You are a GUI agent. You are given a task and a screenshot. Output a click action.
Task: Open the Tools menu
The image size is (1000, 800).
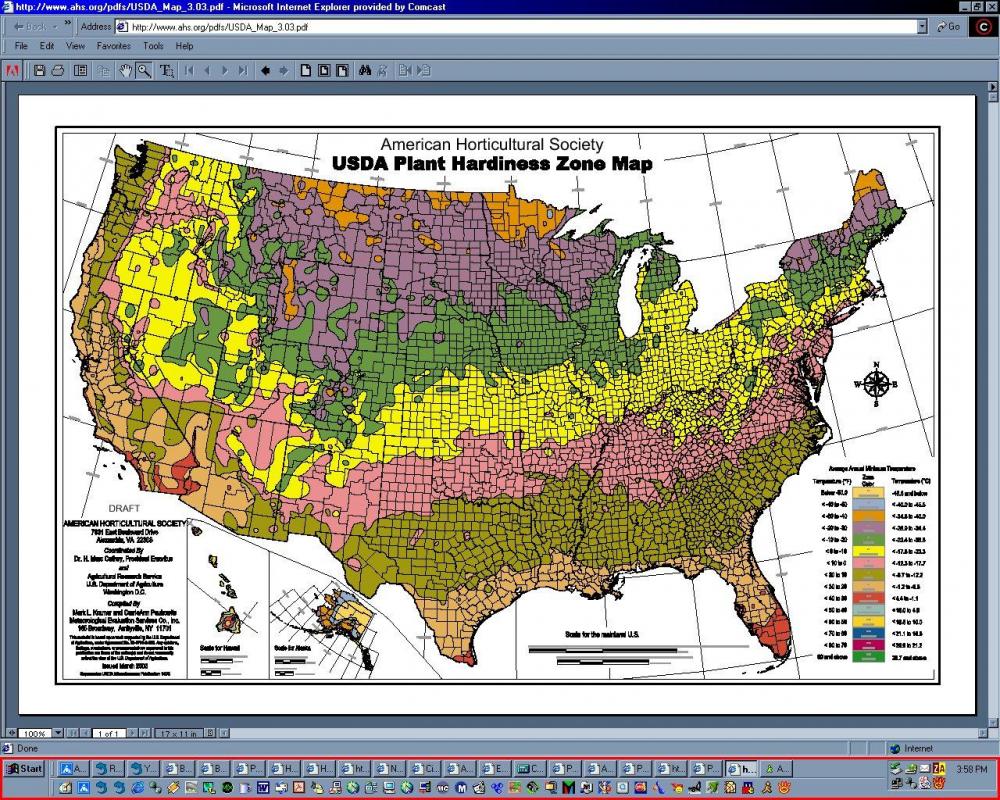(153, 46)
